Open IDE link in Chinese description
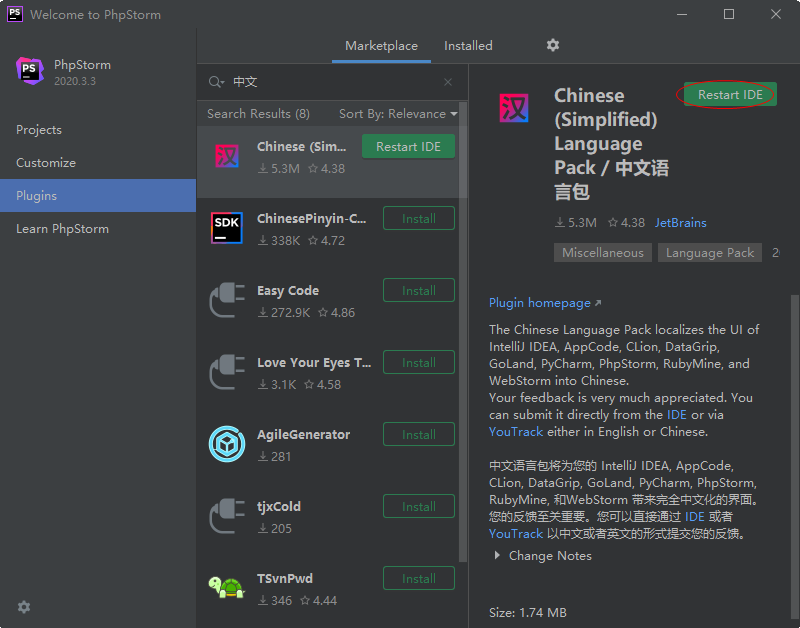Screen dimensions: 800x628 [694, 516]
